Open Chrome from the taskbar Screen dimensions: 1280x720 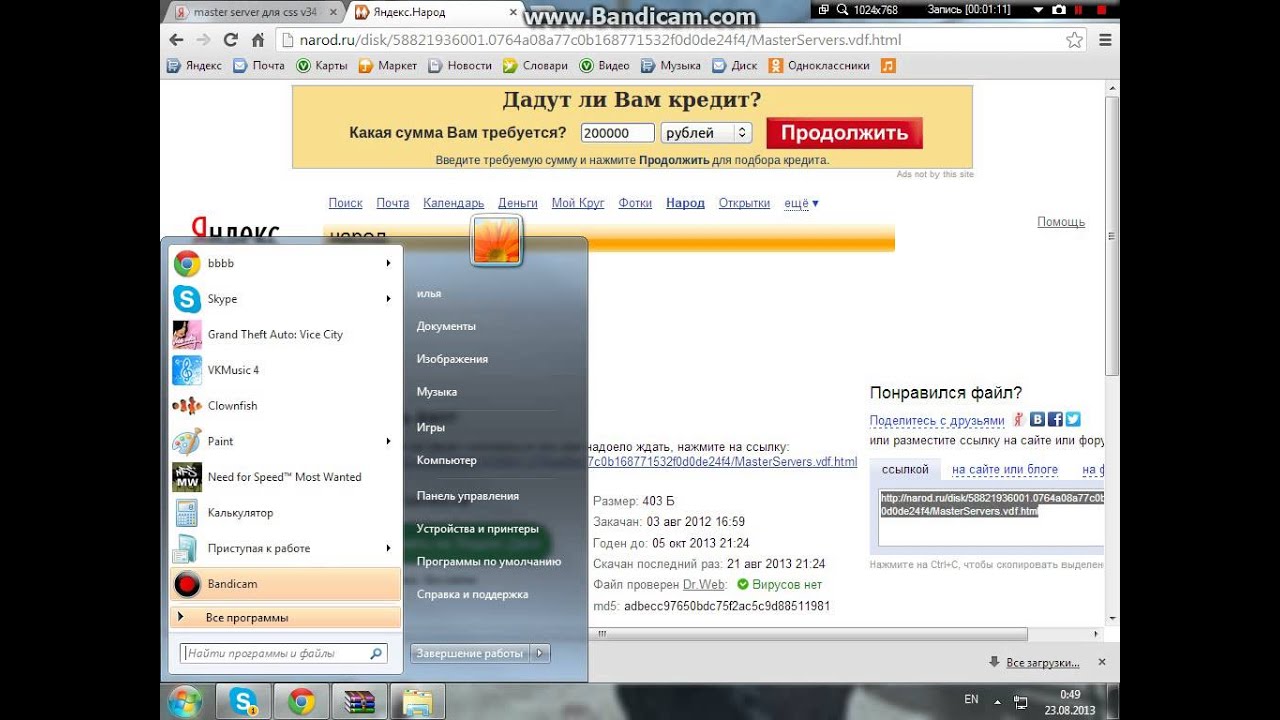click(x=301, y=702)
